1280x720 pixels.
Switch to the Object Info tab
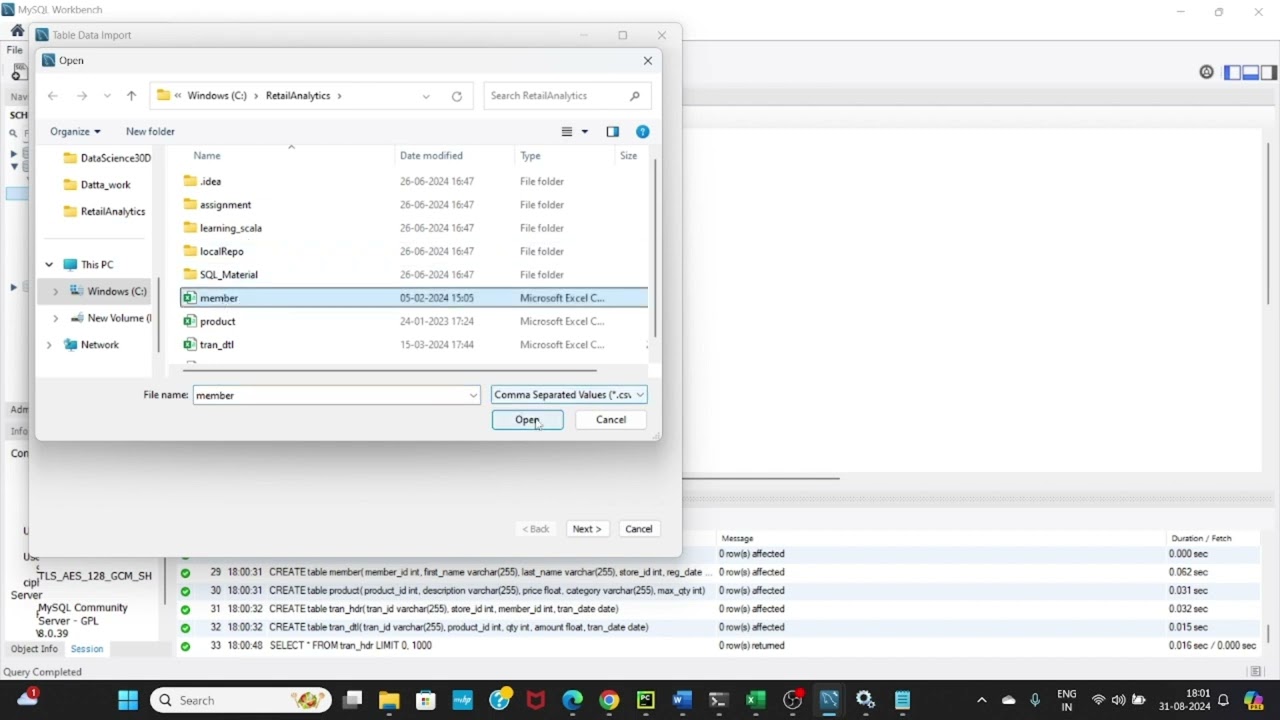point(34,649)
